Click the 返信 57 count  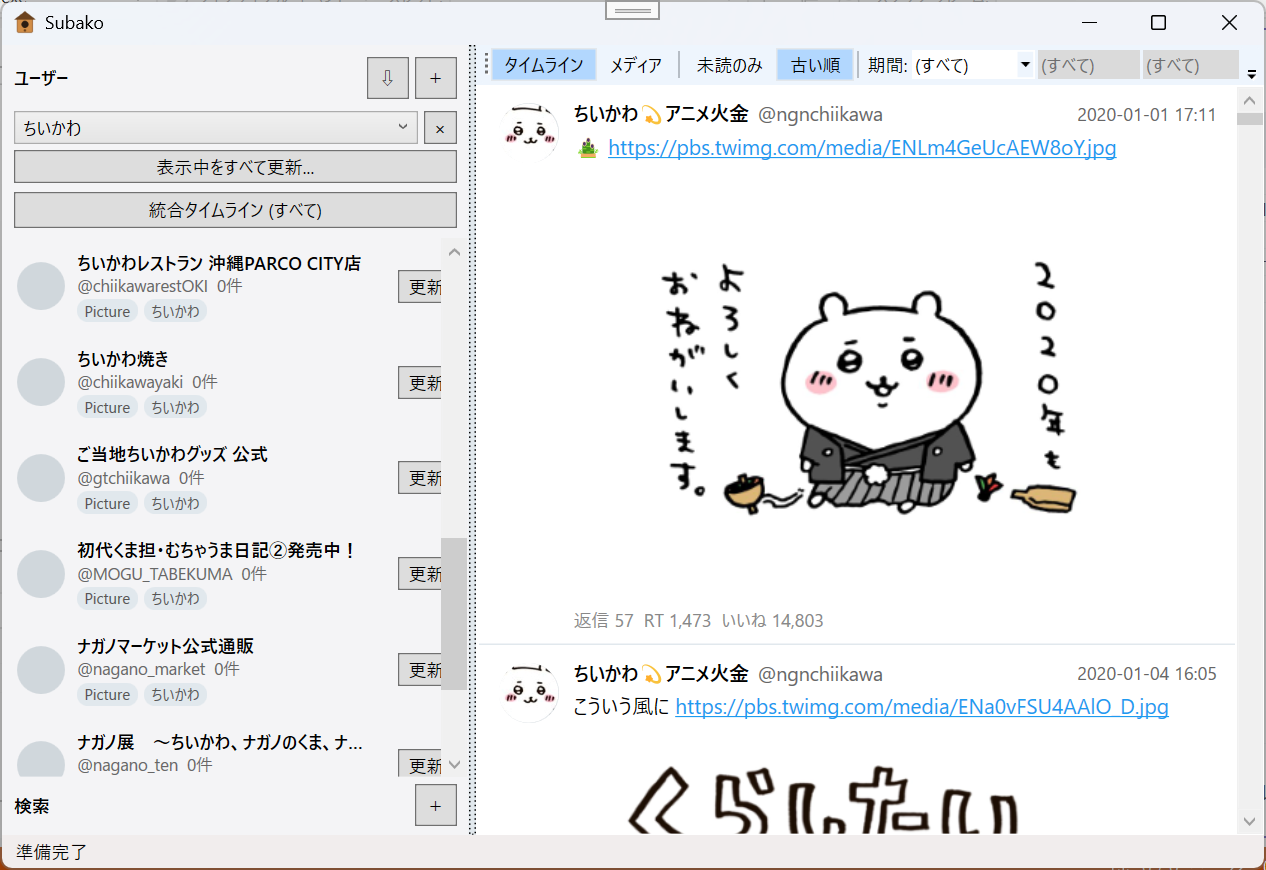(x=604, y=621)
